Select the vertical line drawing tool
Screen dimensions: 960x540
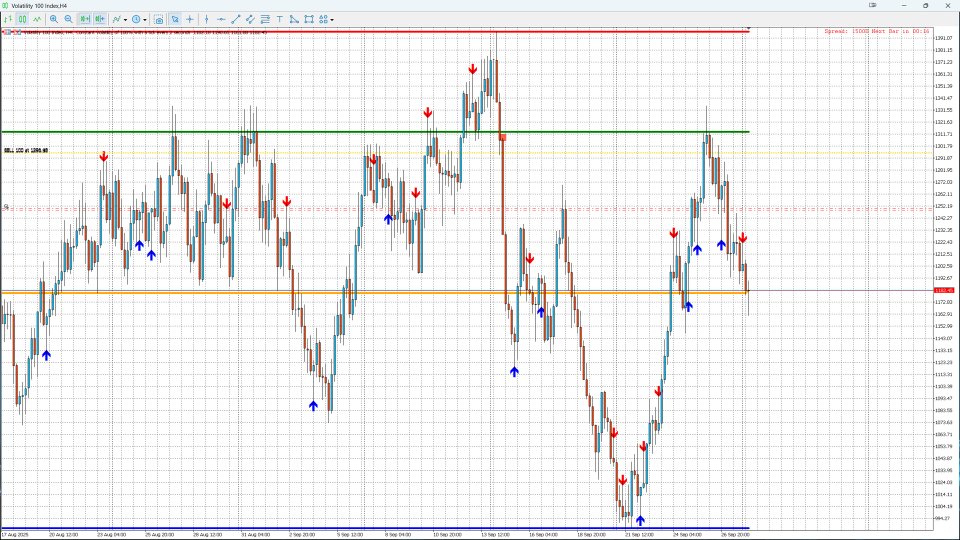tap(206, 20)
